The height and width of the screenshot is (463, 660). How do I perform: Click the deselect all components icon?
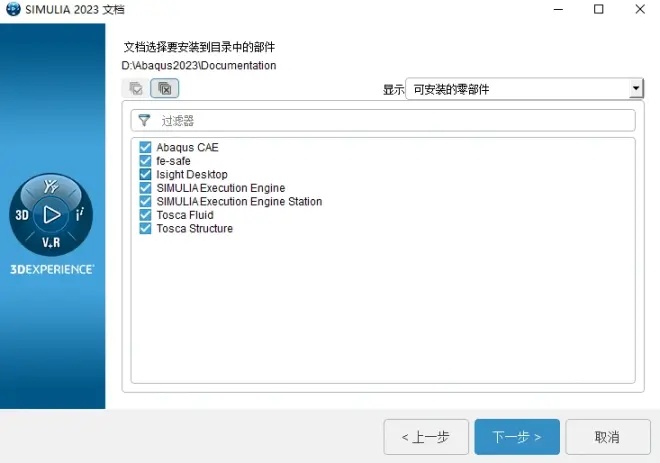click(x=165, y=88)
